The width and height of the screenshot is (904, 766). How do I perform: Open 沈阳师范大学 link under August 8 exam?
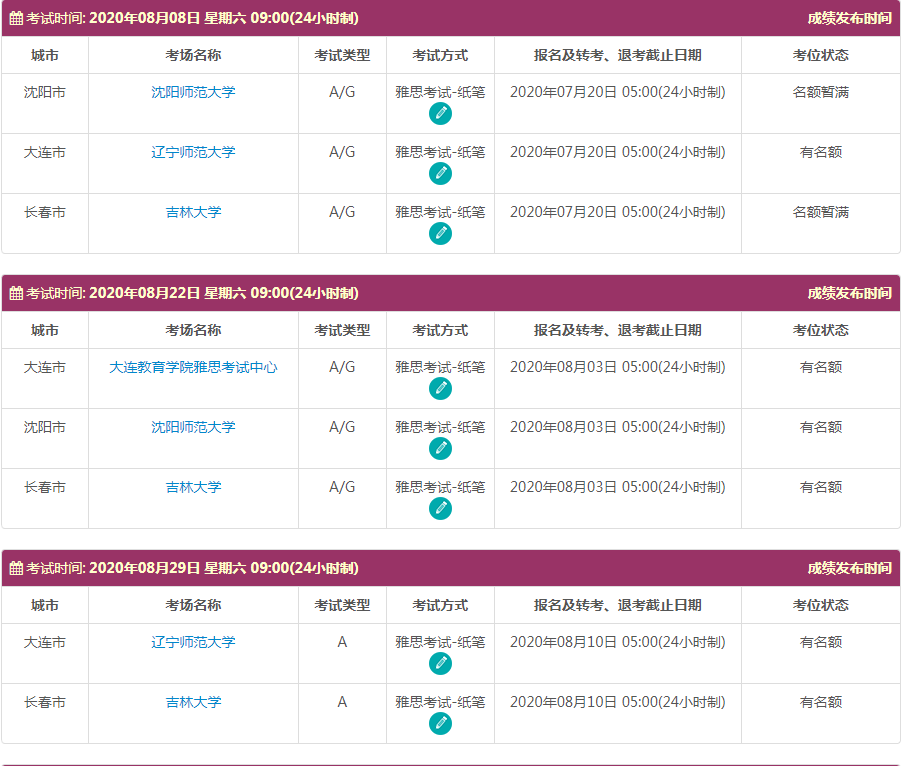[x=193, y=92]
